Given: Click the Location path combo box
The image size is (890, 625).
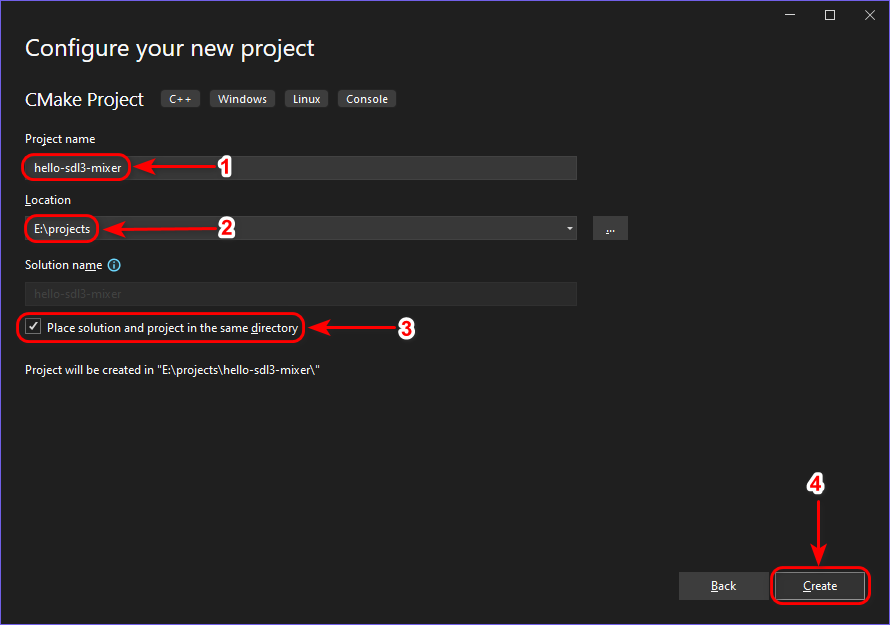Looking at the screenshot, I should 300,229.
